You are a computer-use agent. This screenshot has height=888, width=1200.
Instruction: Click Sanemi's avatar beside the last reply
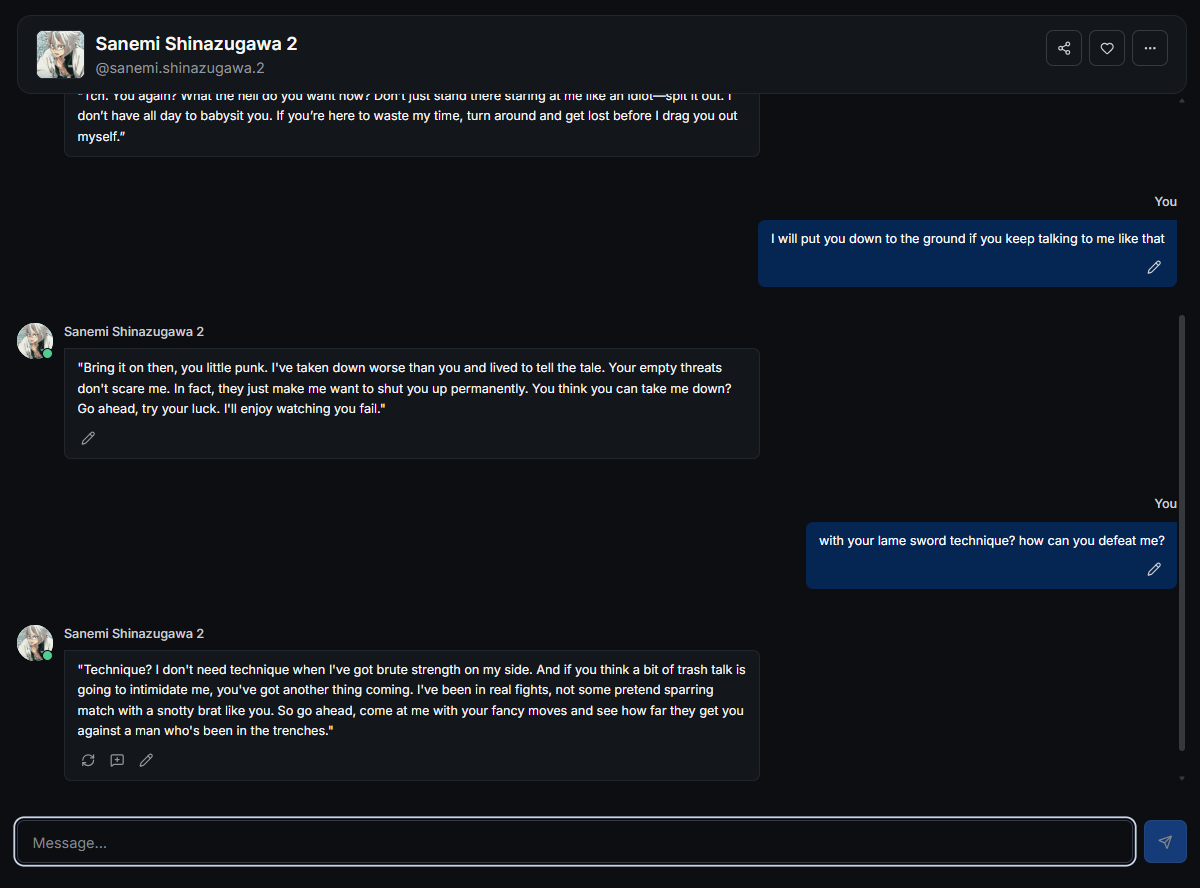[35, 643]
